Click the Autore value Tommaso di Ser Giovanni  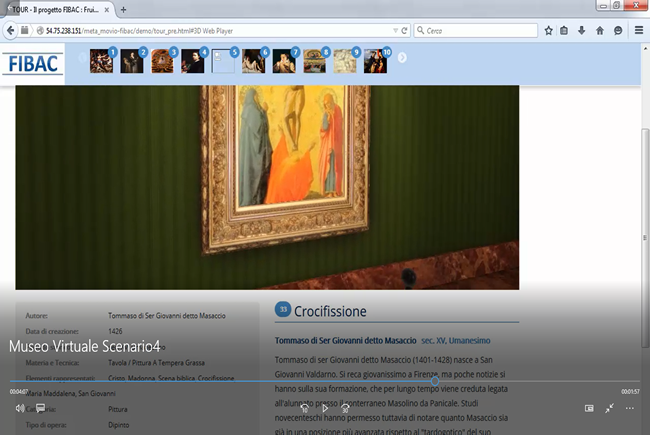pyautogui.click(x=167, y=316)
